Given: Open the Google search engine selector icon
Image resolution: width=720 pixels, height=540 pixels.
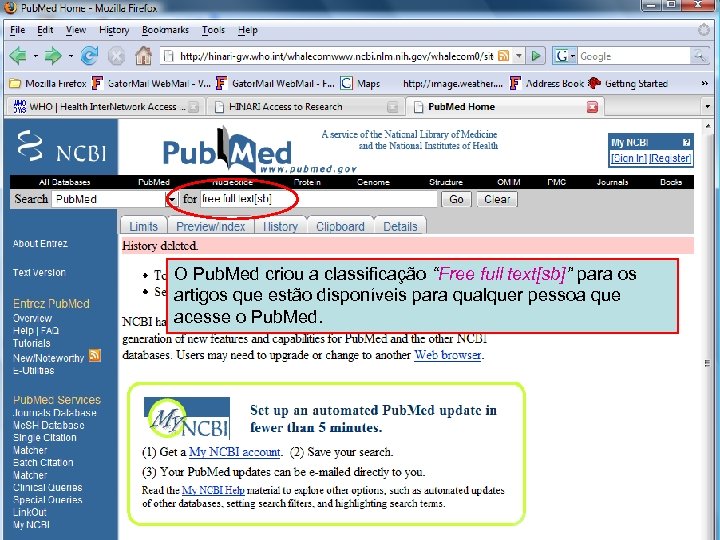Looking at the screenshot, I should [565, 56].
